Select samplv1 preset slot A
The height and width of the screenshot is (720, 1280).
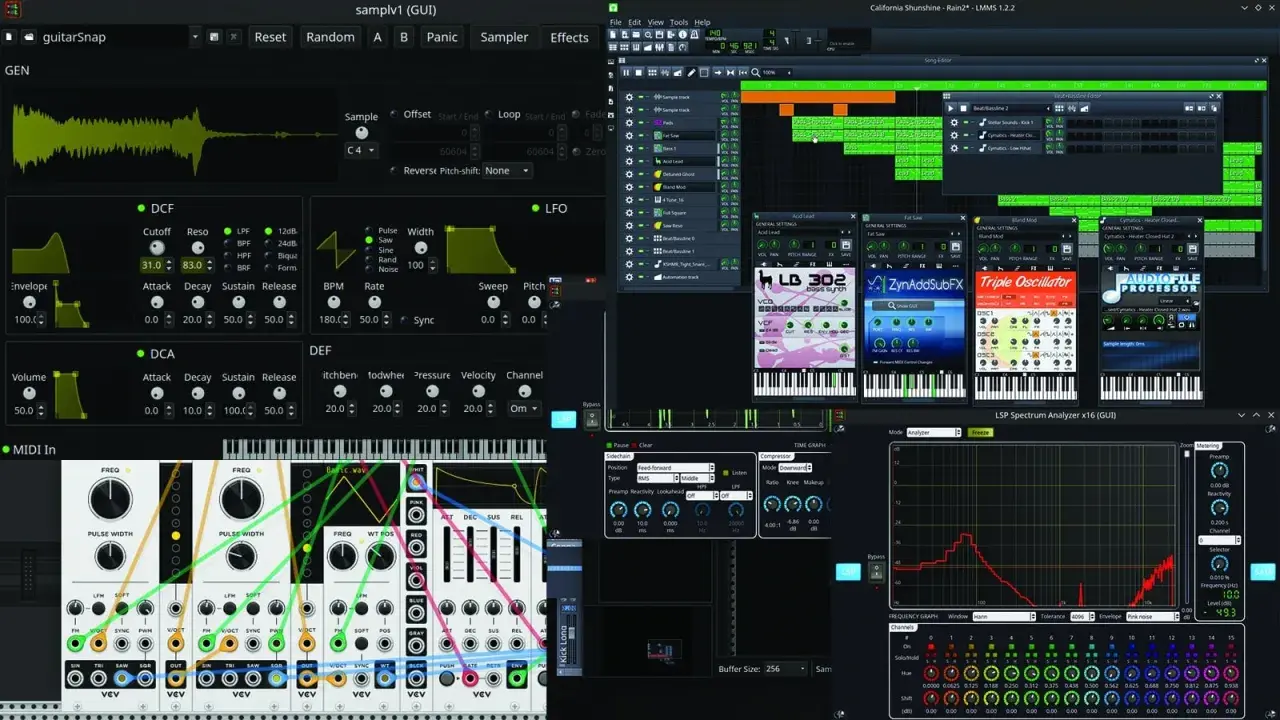coord(377,37)
